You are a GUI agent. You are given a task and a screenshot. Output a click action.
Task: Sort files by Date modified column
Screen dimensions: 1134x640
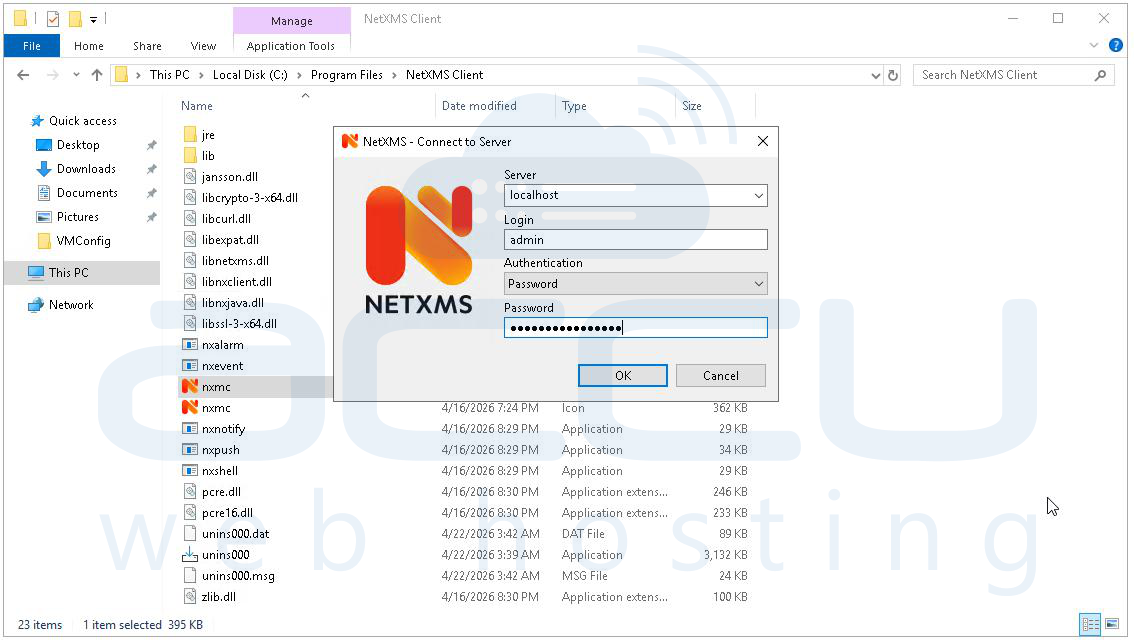[479, 106]
